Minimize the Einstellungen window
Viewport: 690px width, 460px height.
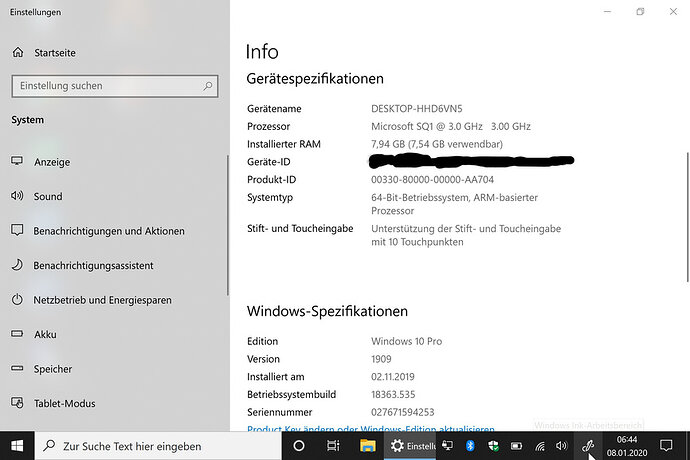[607, 12]
